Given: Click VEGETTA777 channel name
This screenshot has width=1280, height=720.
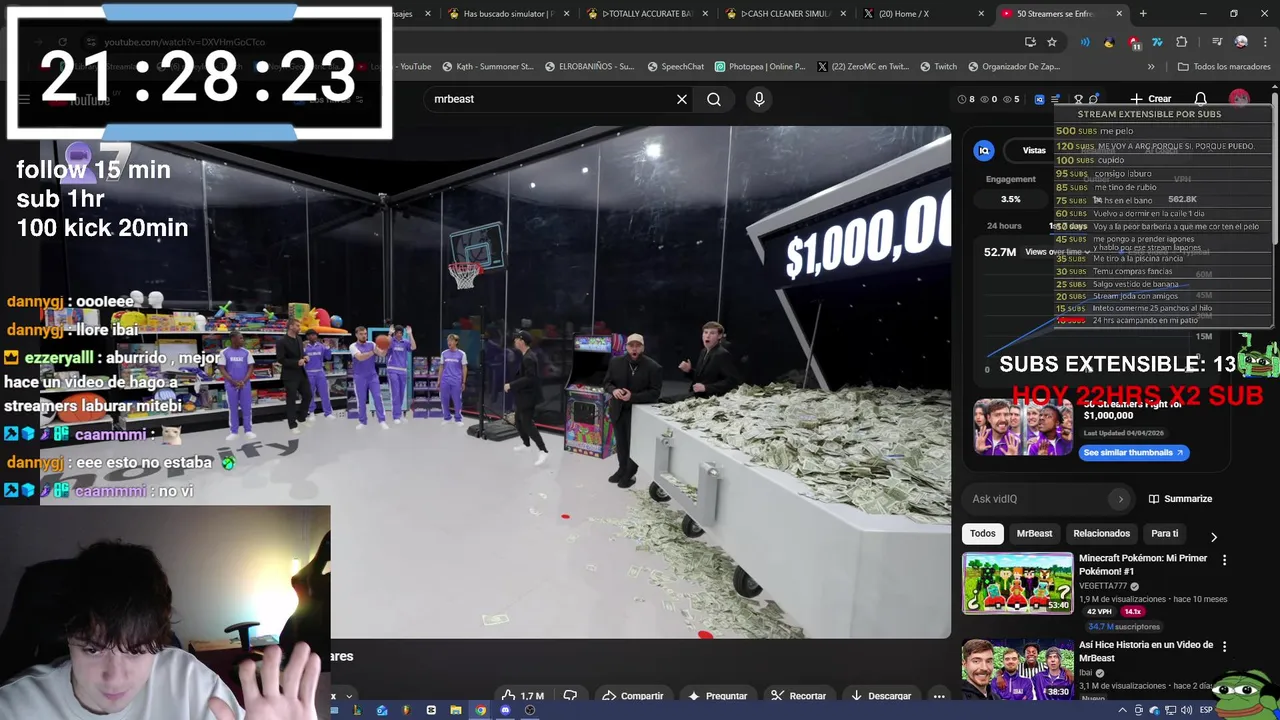Looking at the screenshot, I should pyautogui.click(x=1102, y=586).
